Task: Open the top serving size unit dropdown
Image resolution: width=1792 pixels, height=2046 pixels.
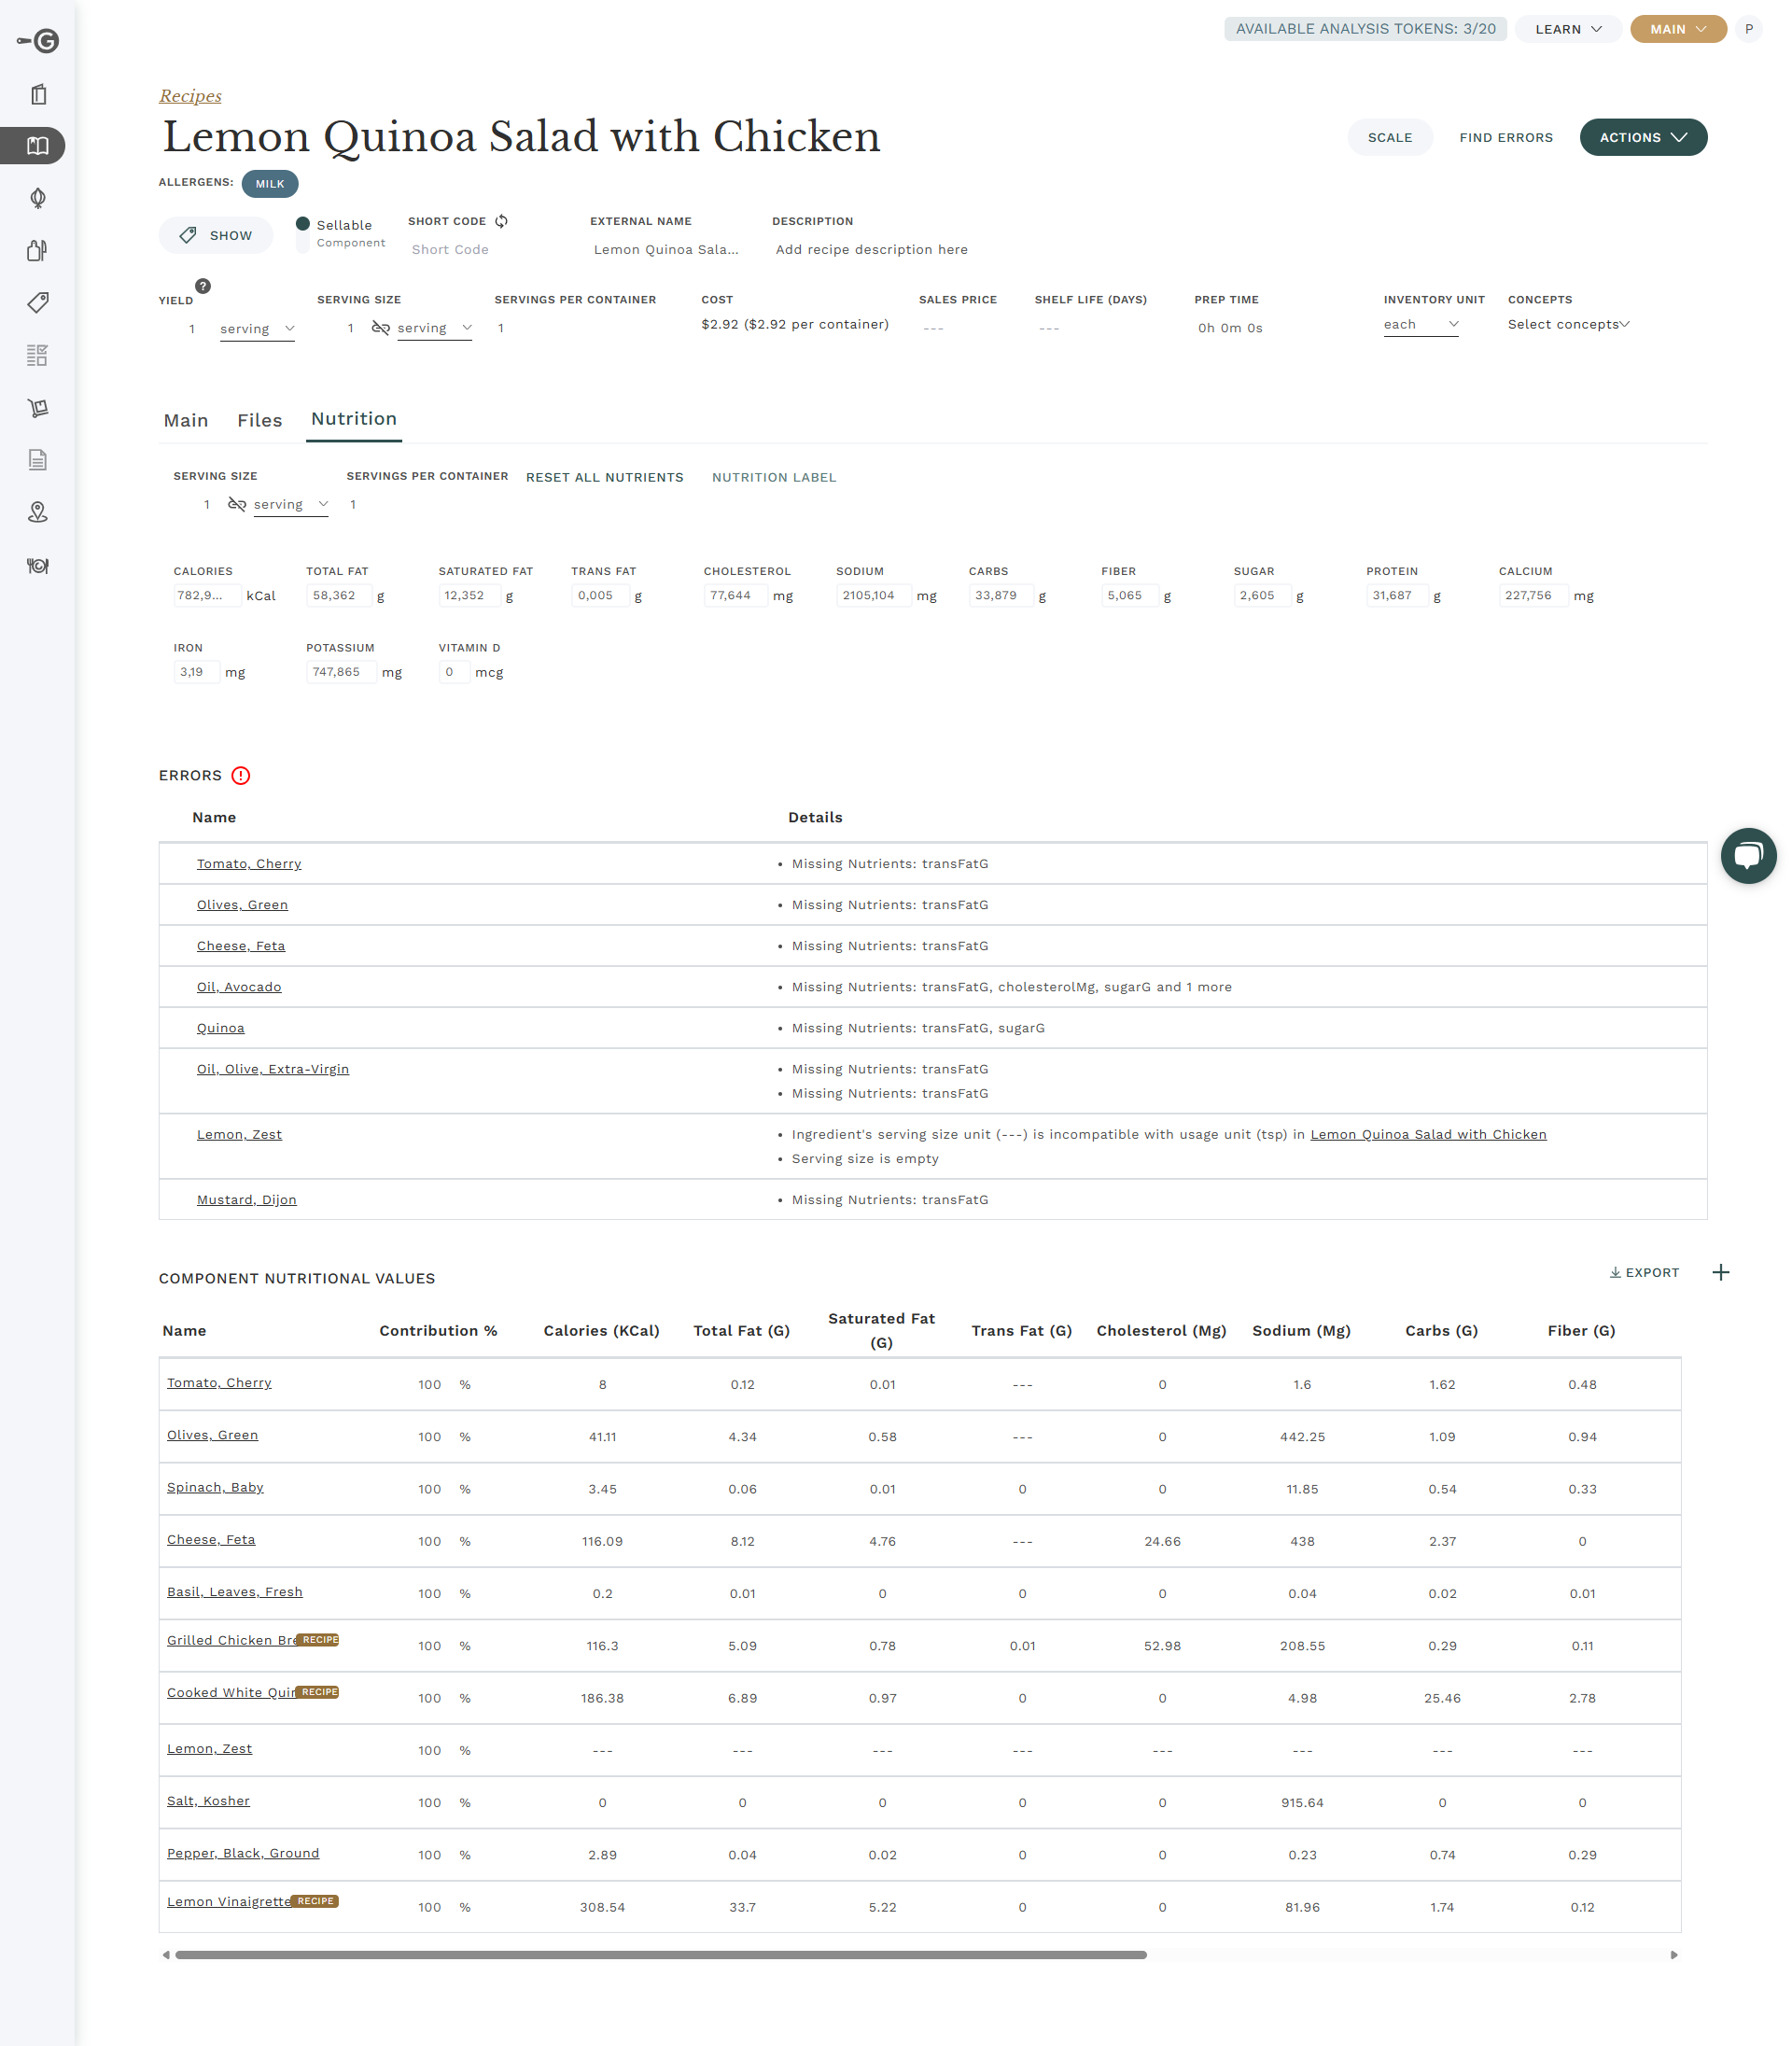Action: 434,328
